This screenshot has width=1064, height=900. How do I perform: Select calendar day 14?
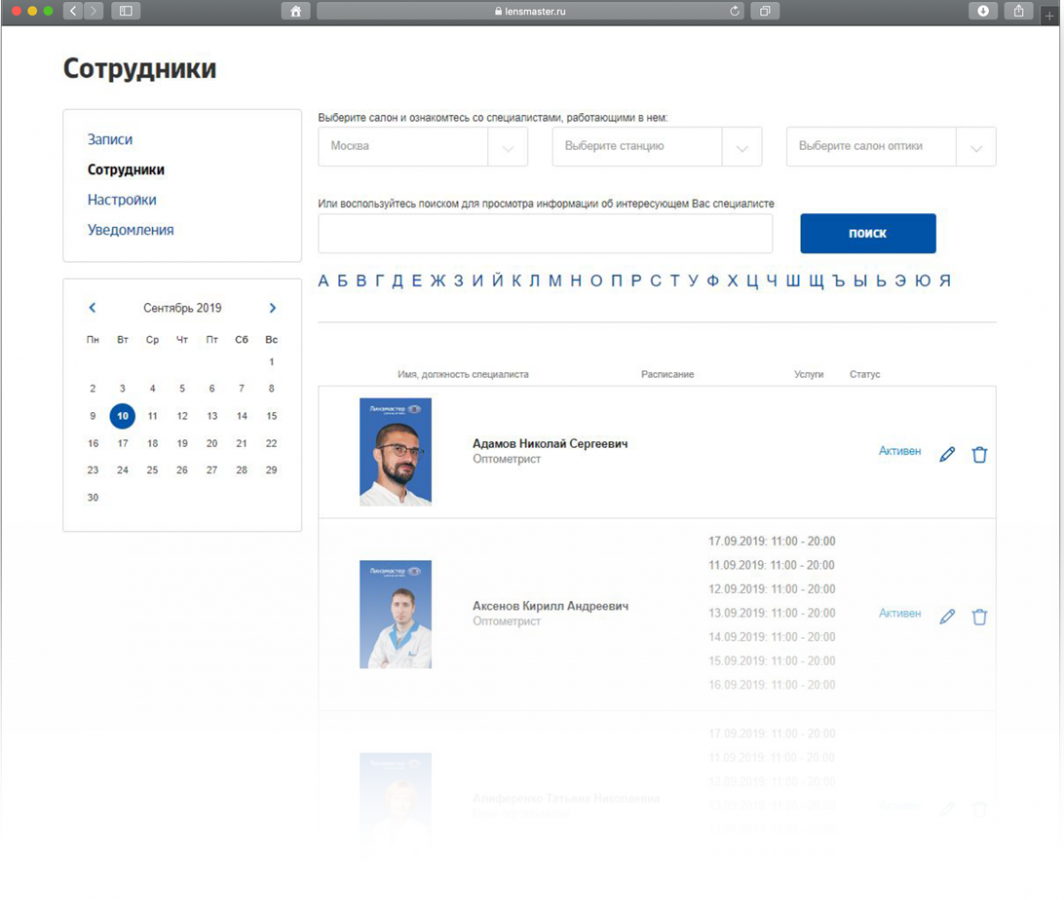tap(242, 416)
